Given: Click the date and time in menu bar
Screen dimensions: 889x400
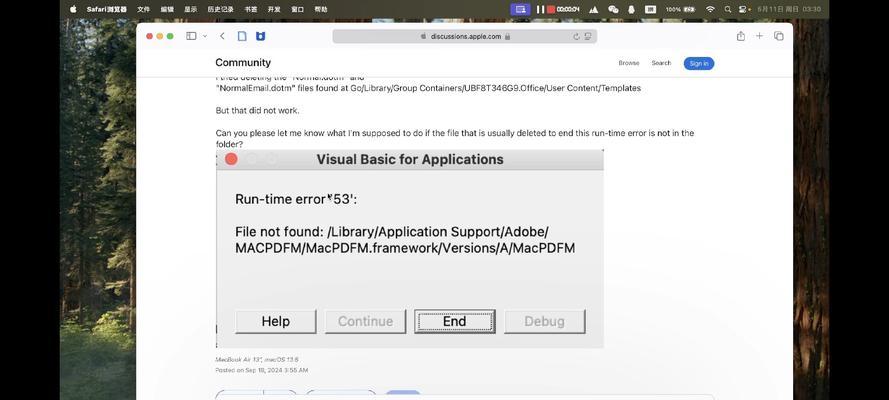Looking at the screenshot, I should 789,10.
